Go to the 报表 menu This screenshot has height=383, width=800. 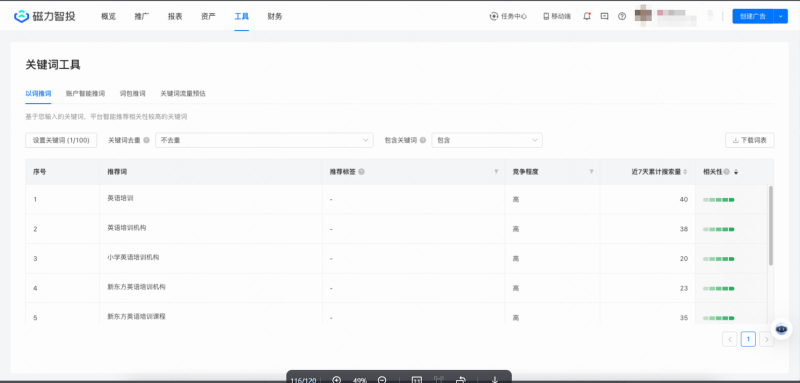[175, 16]
